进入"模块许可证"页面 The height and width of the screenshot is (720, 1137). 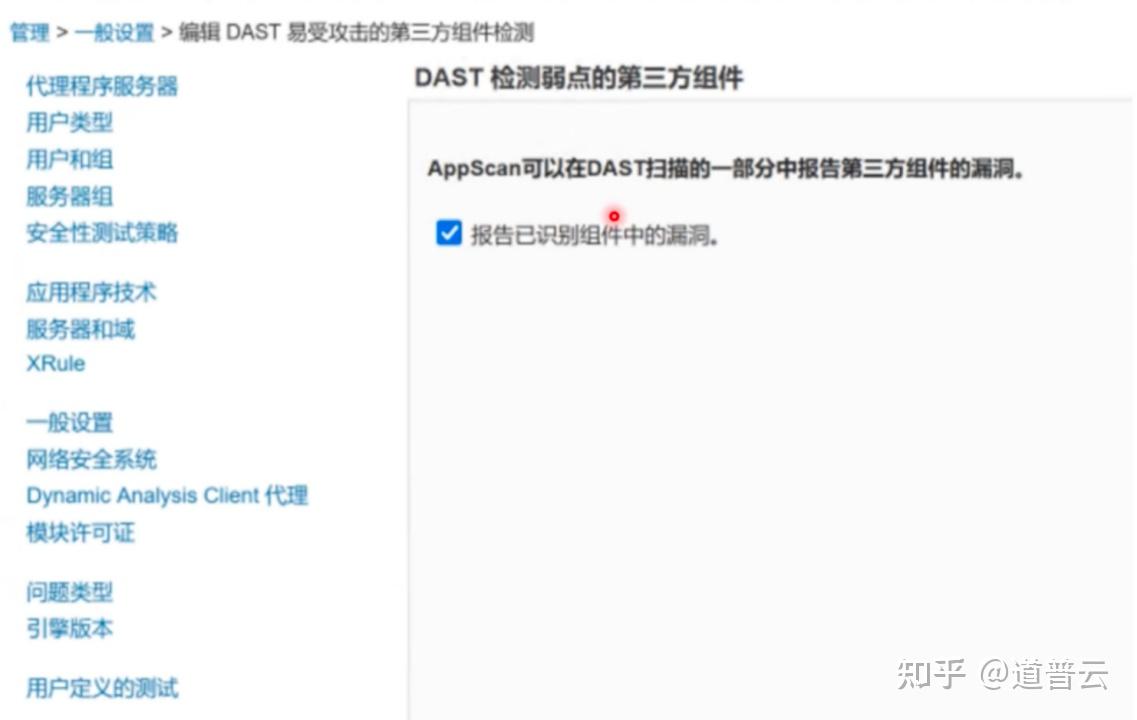click(81, 533)
